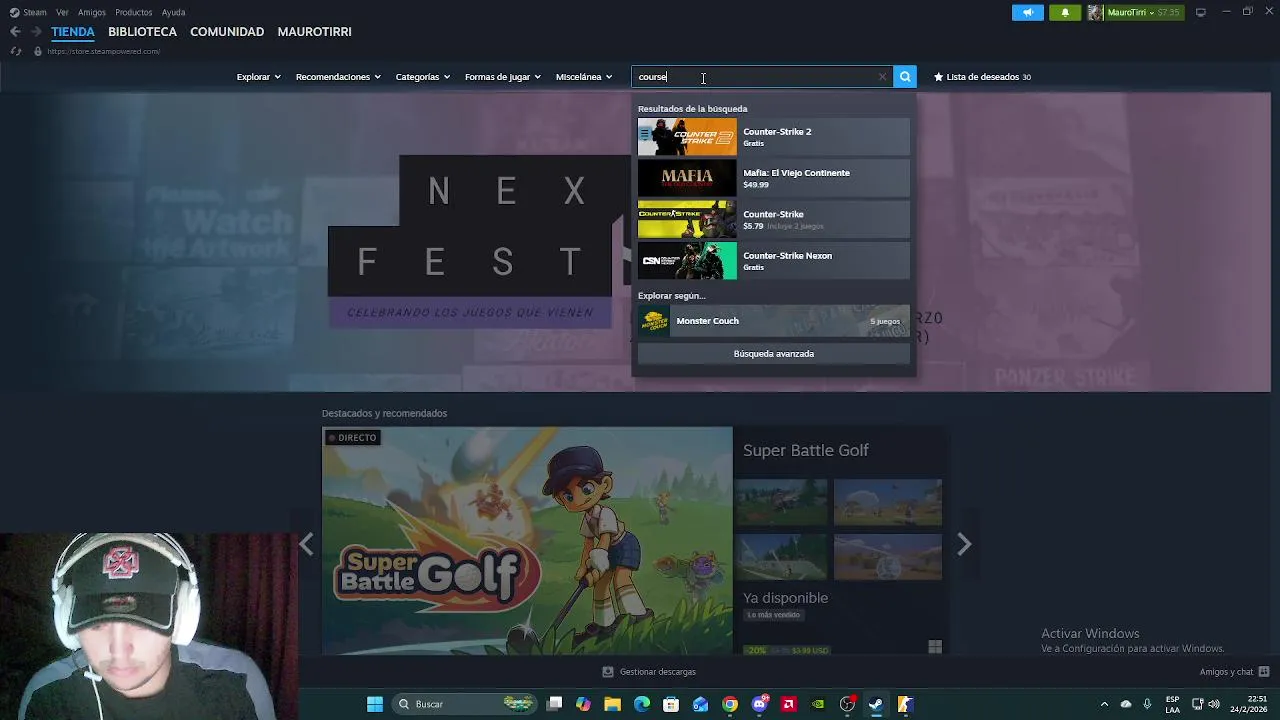
Task: Open AMD Software from the taskbar
Action: pos(789,704)
